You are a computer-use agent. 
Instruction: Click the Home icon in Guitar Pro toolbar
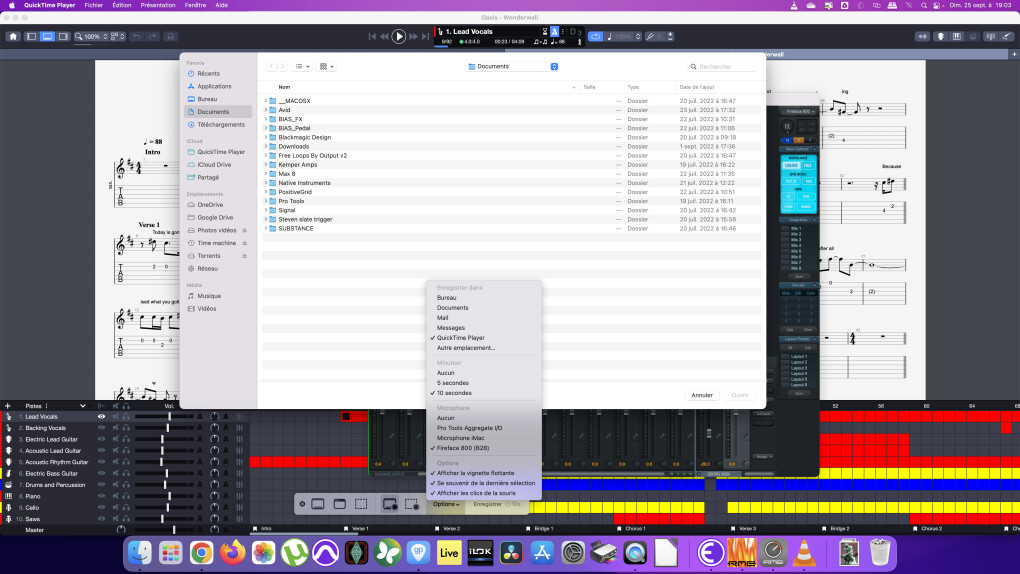(x=13, y=36)
